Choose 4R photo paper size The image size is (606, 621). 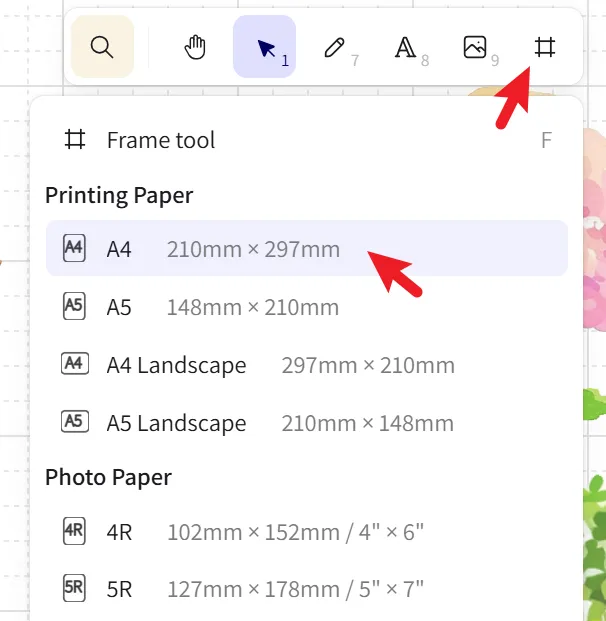tap(307, 531)
